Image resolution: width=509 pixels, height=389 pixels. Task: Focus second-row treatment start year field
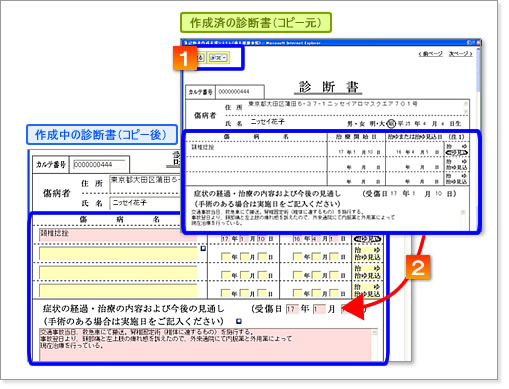pyautogui.click(x=226, y=257)
